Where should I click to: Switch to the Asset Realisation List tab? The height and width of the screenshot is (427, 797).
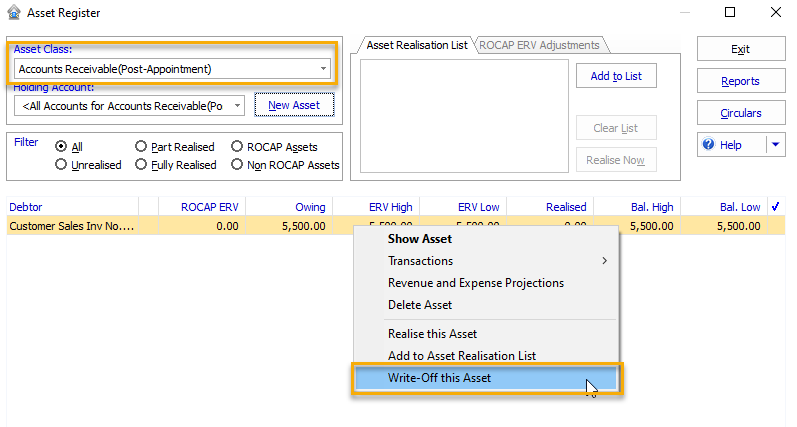pos(417,45)
